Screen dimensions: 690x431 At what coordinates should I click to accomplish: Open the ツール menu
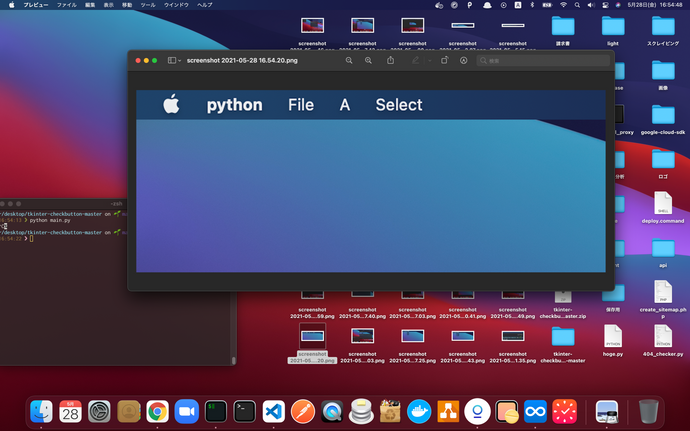pos(148,5)
